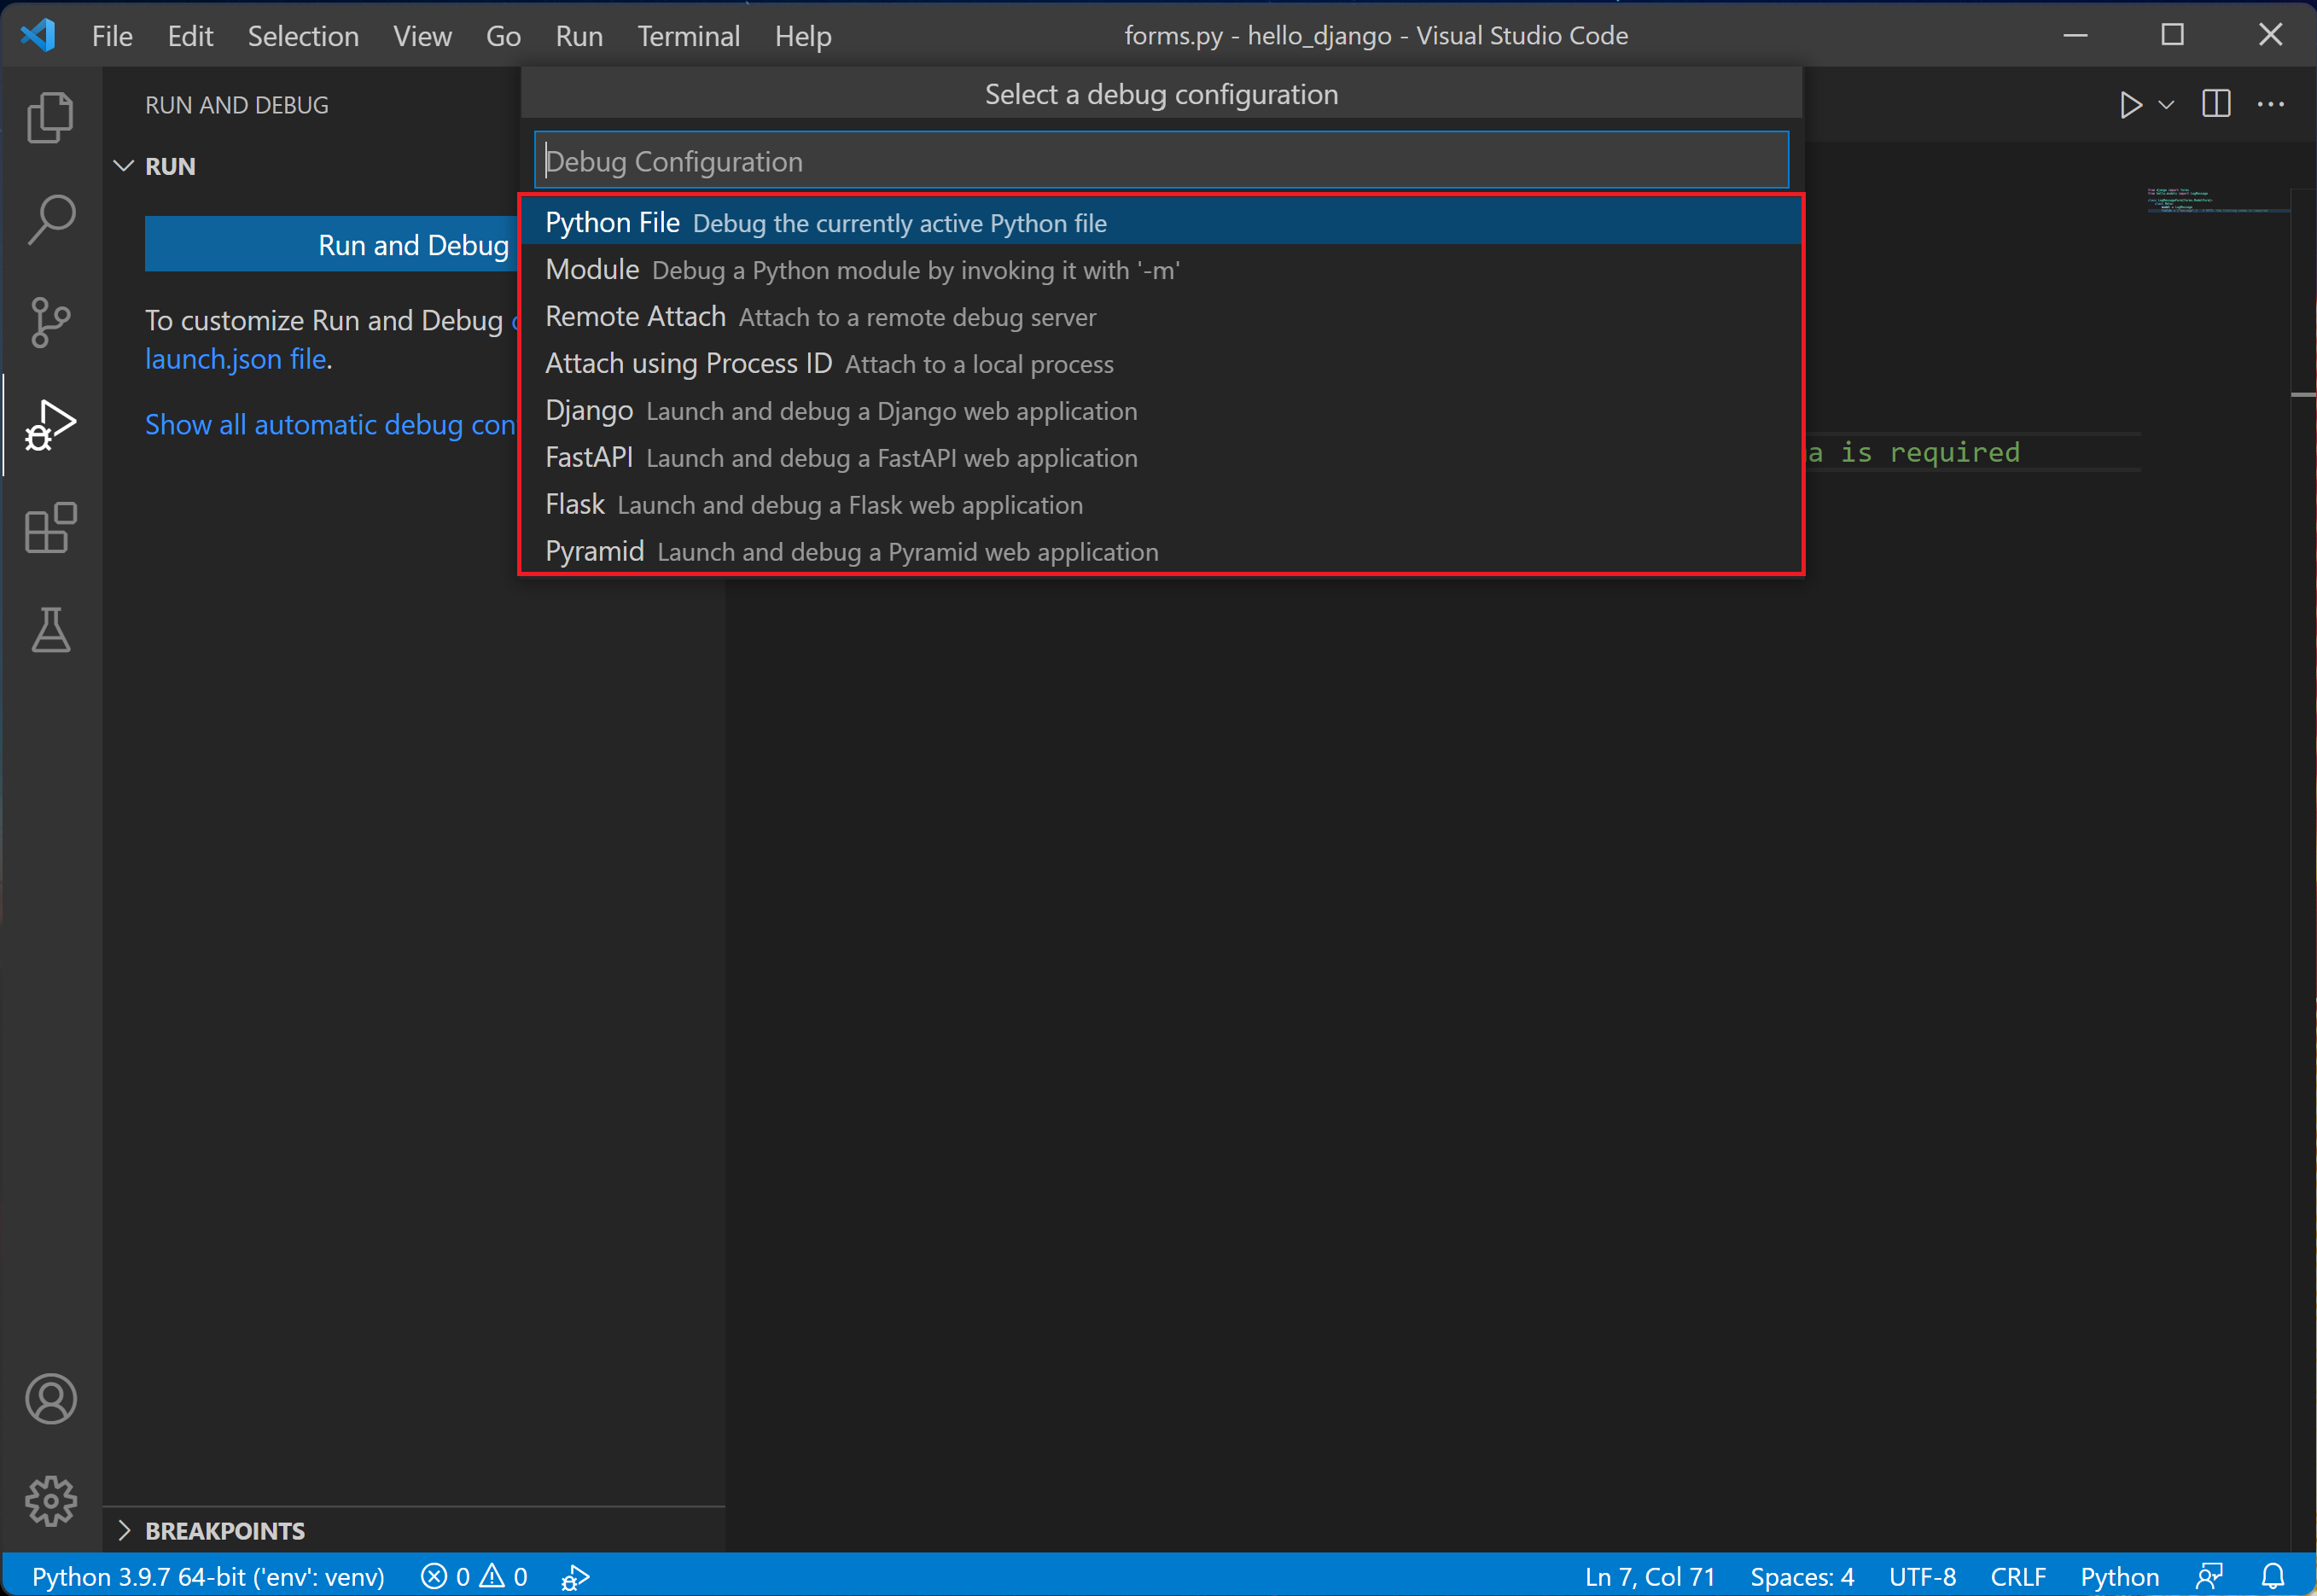Screen dimensions: 2317x1596
Task: Open the Terminal menu
Action: [x=688, y=35]
